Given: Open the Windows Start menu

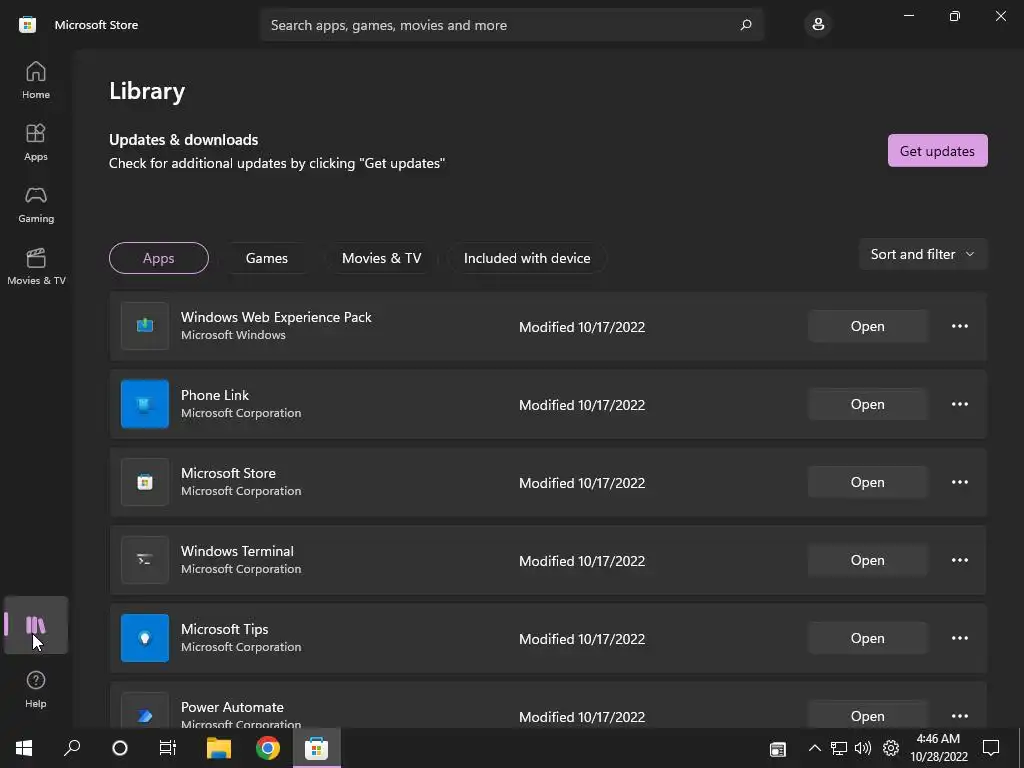Looking at the screenshot, I should pyautogui.click(x=24, y=748).
